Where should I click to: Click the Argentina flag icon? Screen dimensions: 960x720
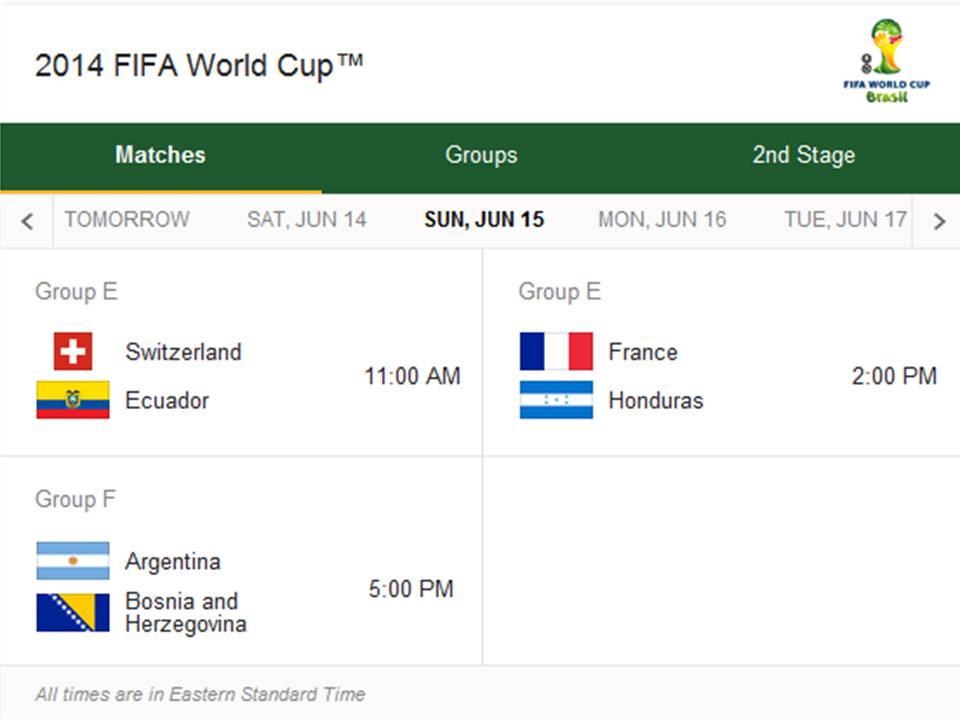pyautogui.click(x=73, y=561)
